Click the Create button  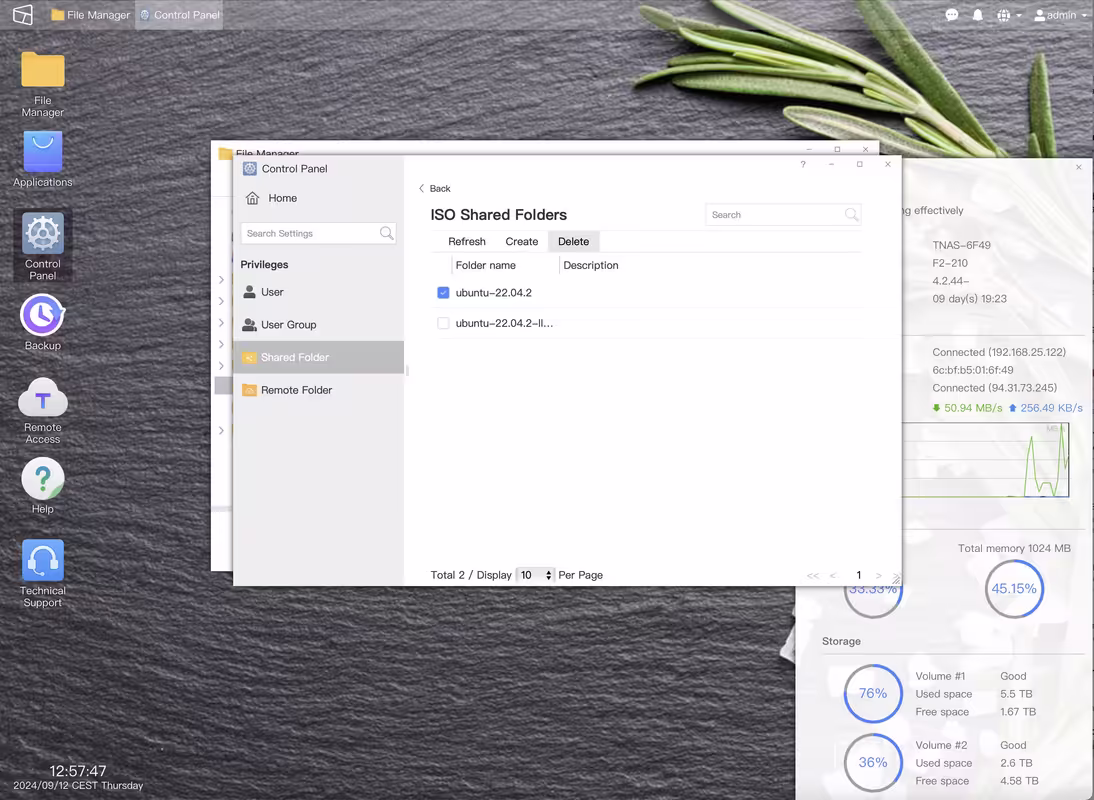point(521,241)
